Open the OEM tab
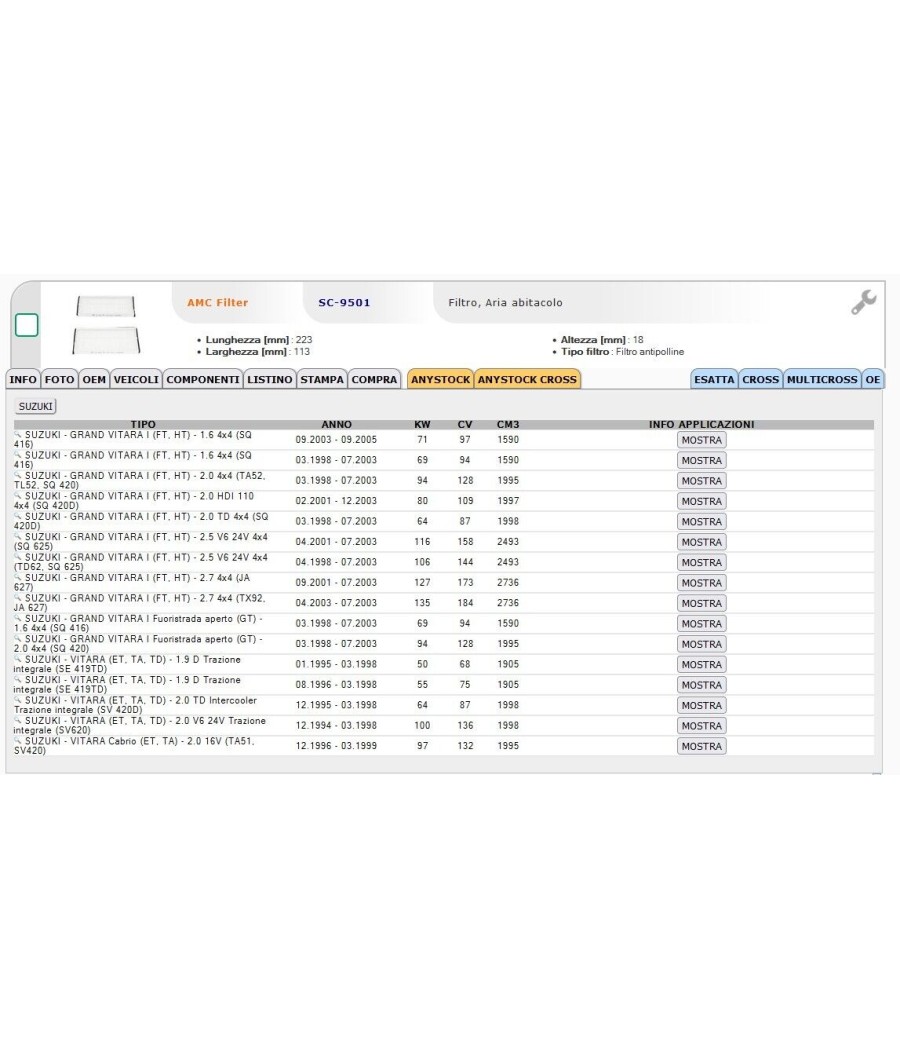900x1050 pixels. (x=94, y=380)
